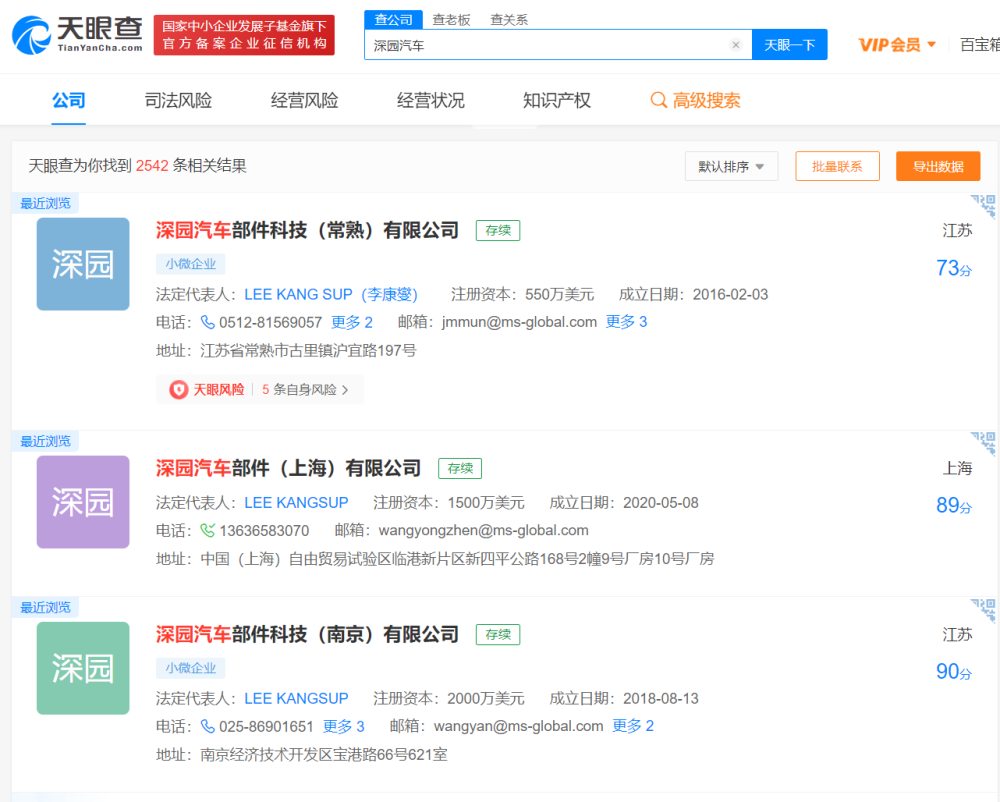Click the 存续 status badge of the 常熟 company
This screenshot has width=1000, height=802.
click(498, 230)
